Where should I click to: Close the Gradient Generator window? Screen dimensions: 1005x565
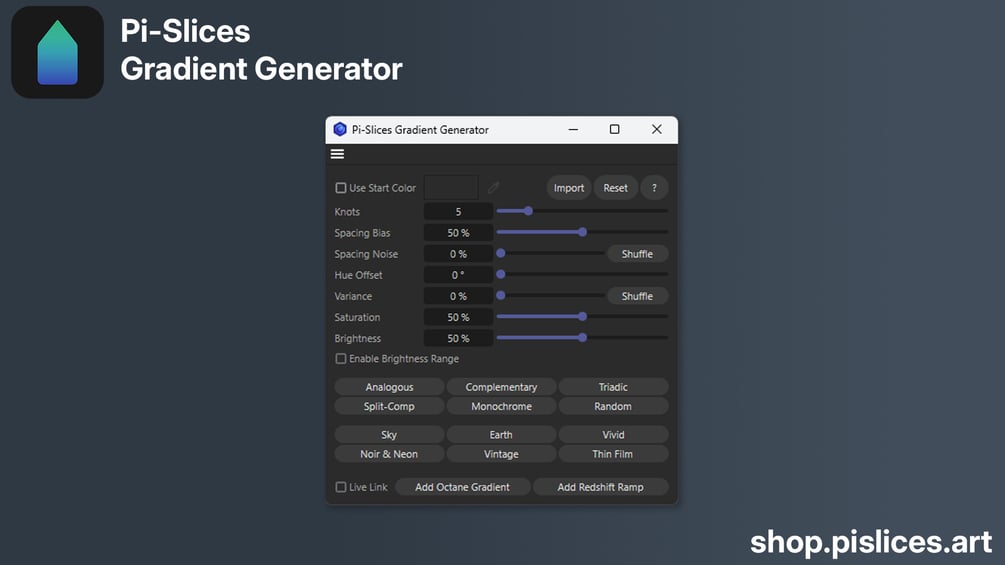(x=656, y=129)
